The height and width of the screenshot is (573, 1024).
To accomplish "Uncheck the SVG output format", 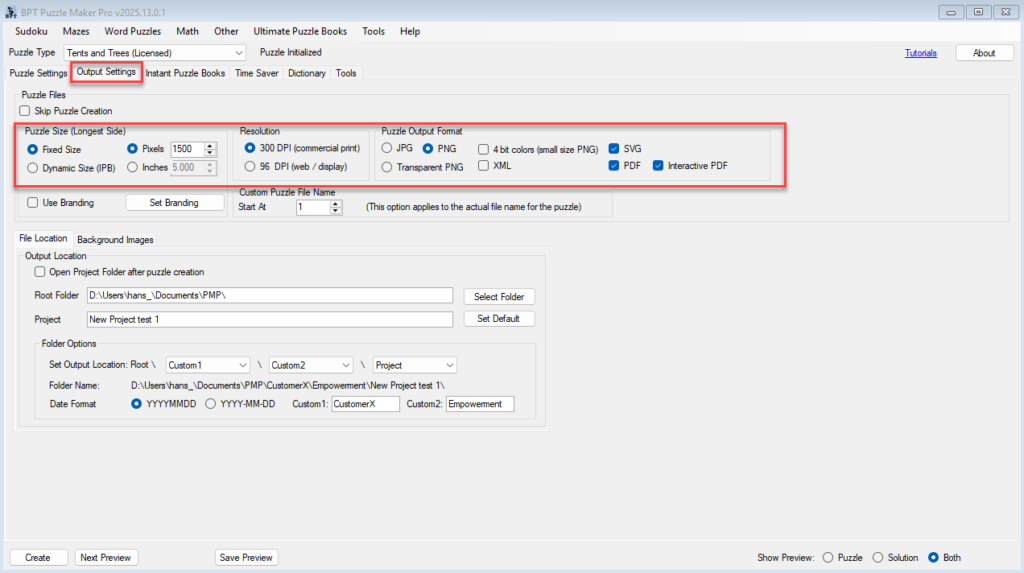I will (x=614, y=149).
